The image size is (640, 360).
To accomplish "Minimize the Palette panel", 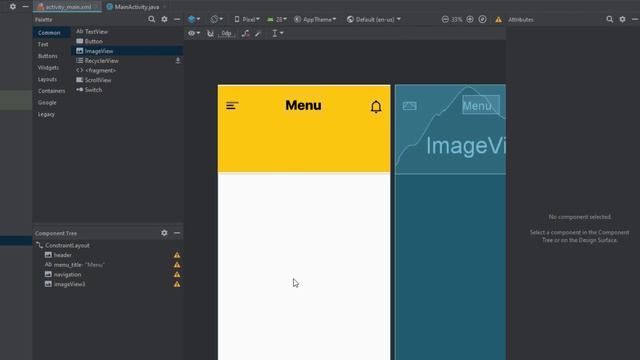I will click(x=177, y=19).
